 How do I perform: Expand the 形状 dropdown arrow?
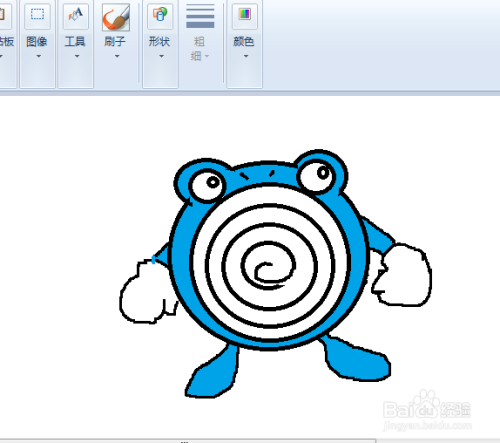pyautogui.click(x=161, y=56)
